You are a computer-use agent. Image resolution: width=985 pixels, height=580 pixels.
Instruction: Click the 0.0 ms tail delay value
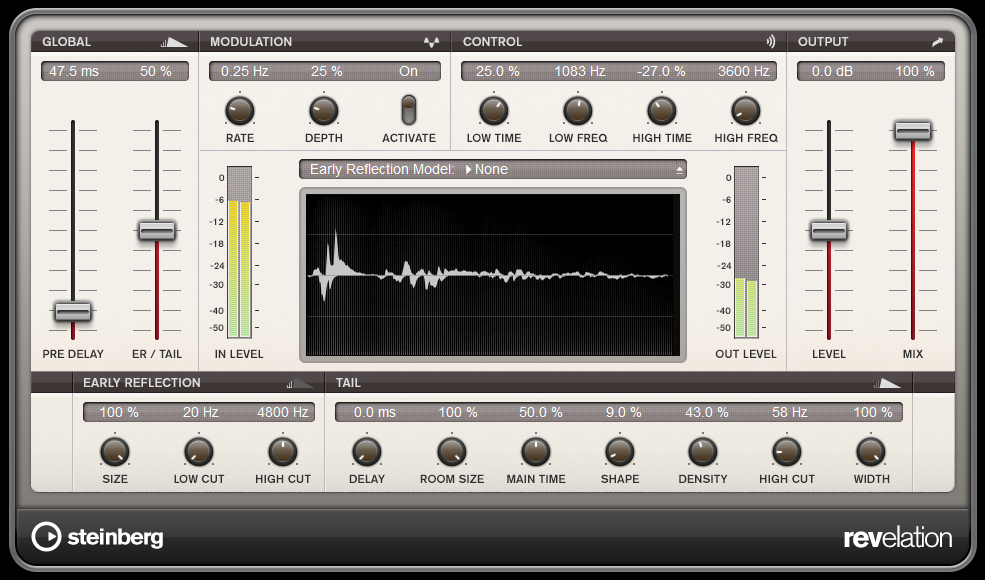point(374,413)
